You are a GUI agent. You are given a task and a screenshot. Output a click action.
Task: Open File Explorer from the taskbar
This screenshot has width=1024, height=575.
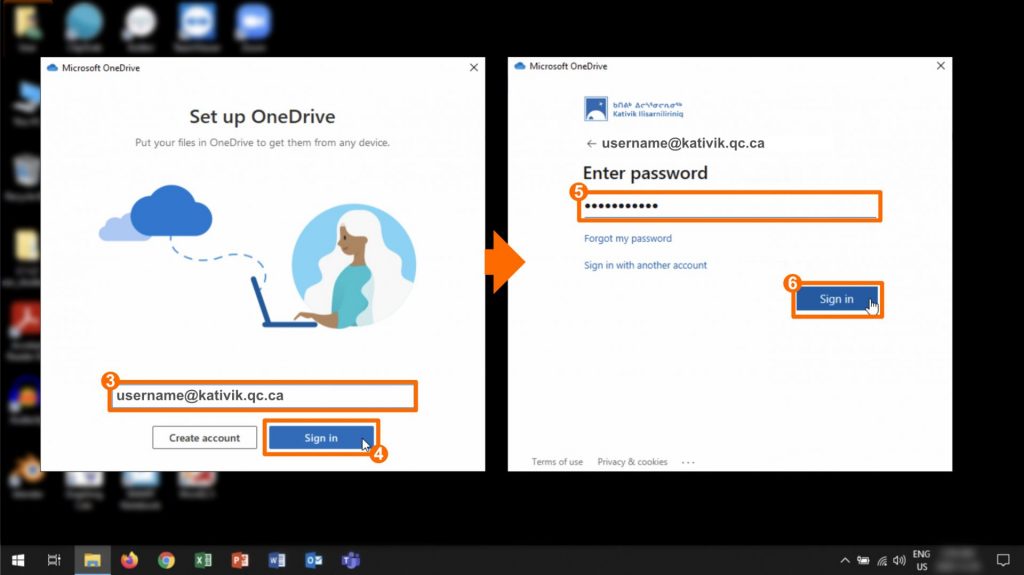(x=92, y=560)
